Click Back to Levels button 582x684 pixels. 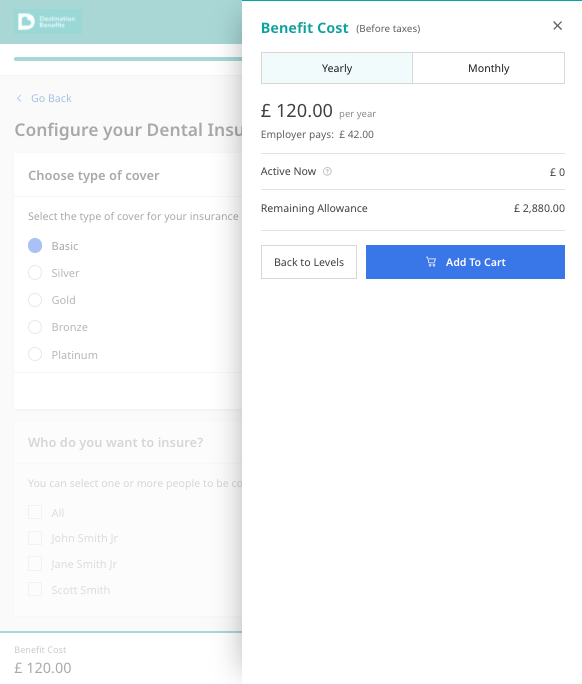tap(309, 262)
